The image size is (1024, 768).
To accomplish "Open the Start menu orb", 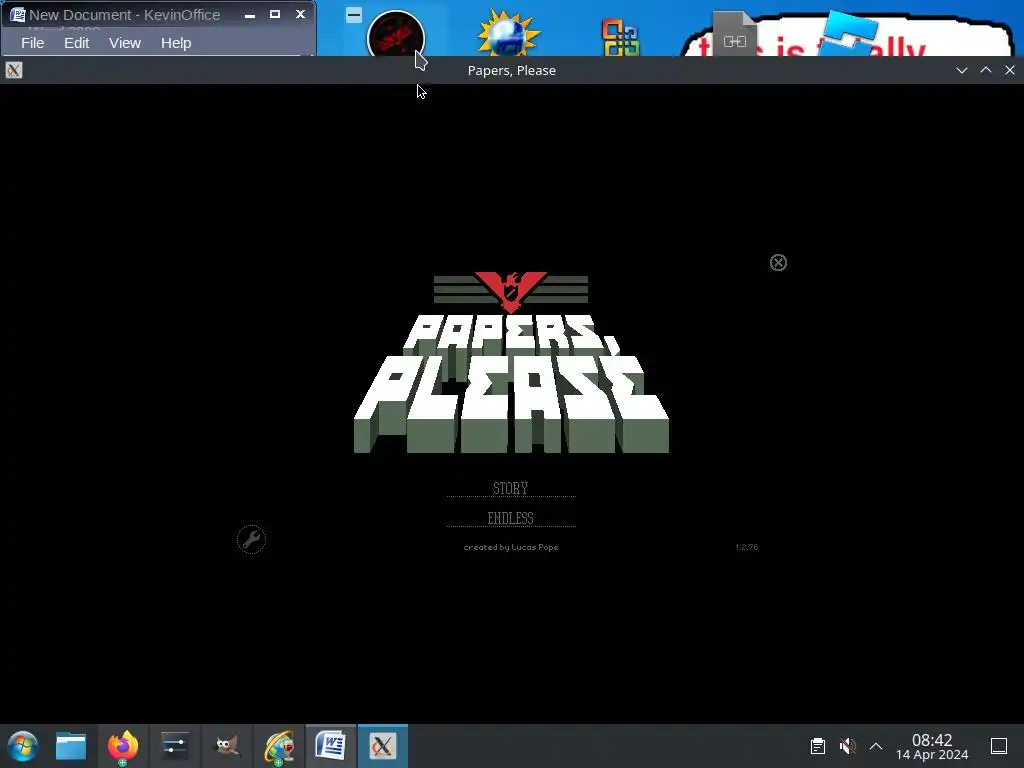I will (x=23, y=746).
